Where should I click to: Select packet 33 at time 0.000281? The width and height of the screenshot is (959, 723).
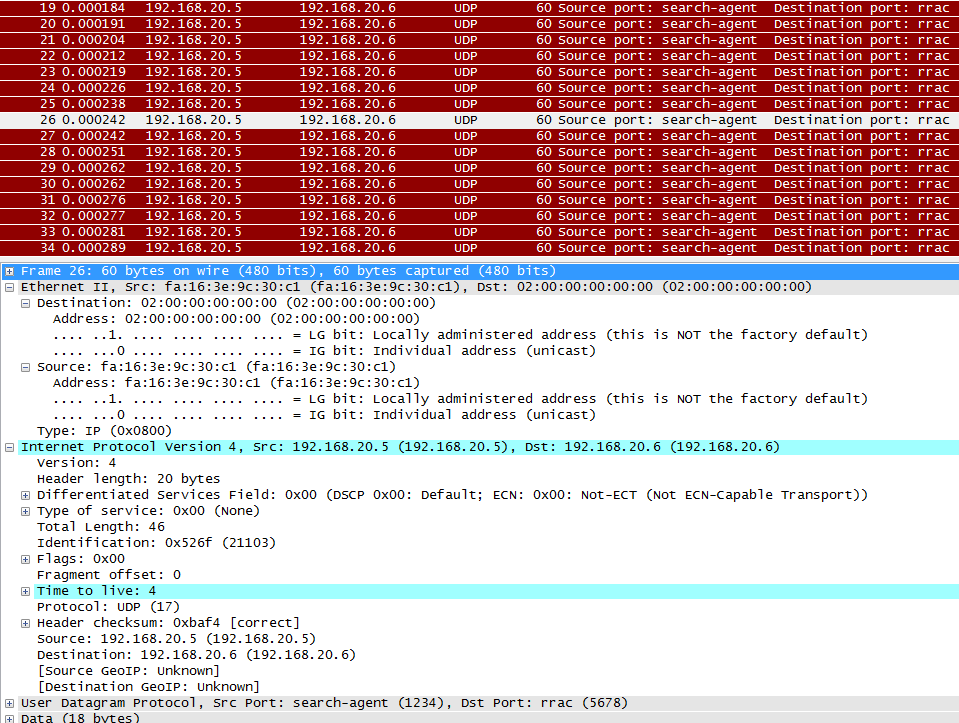pos(480,231)
